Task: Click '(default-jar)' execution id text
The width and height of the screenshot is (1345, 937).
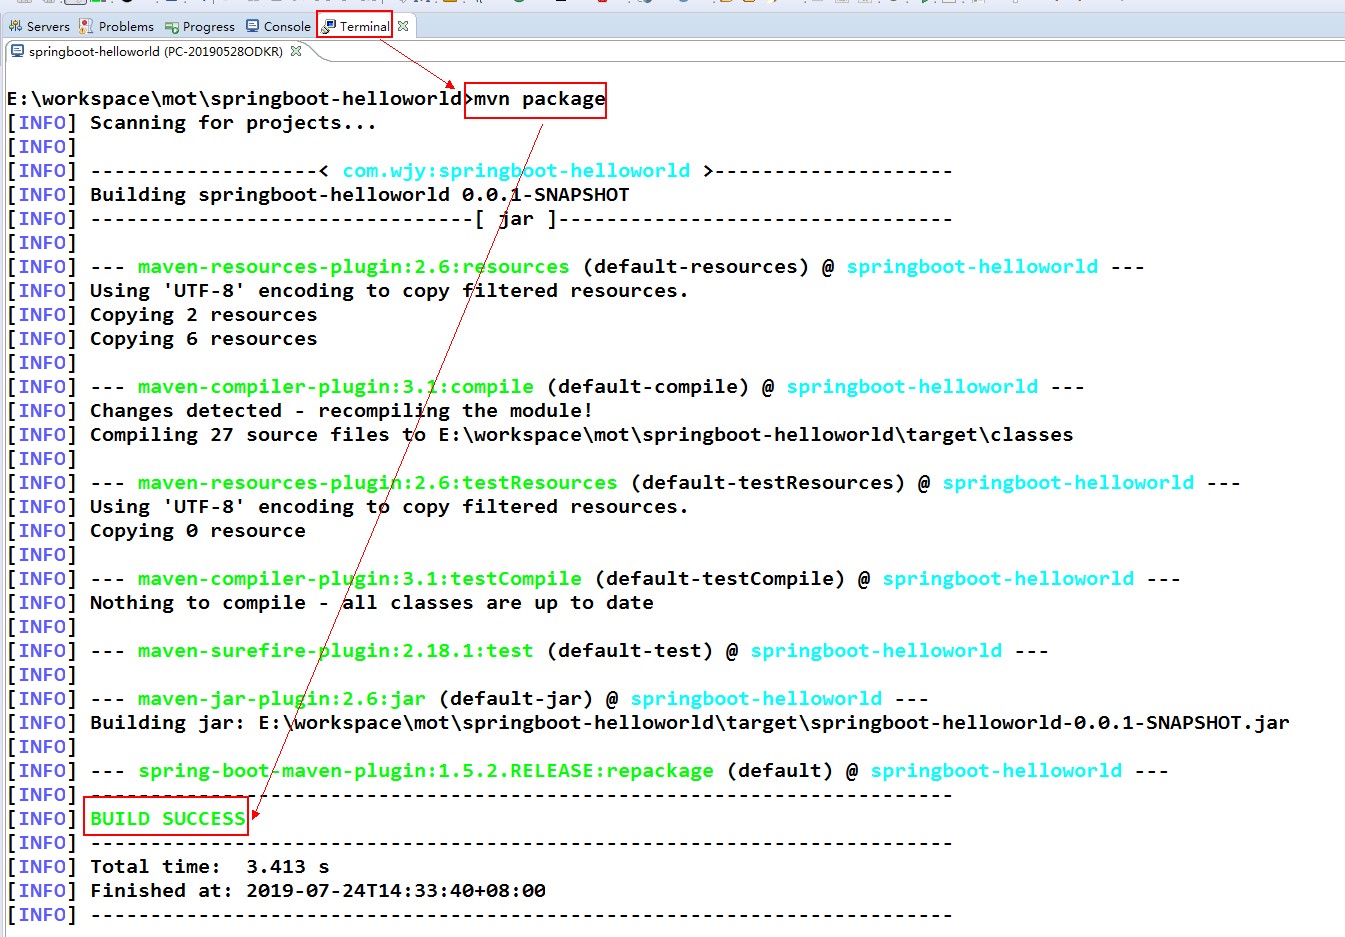Action: tap(516, 699)
